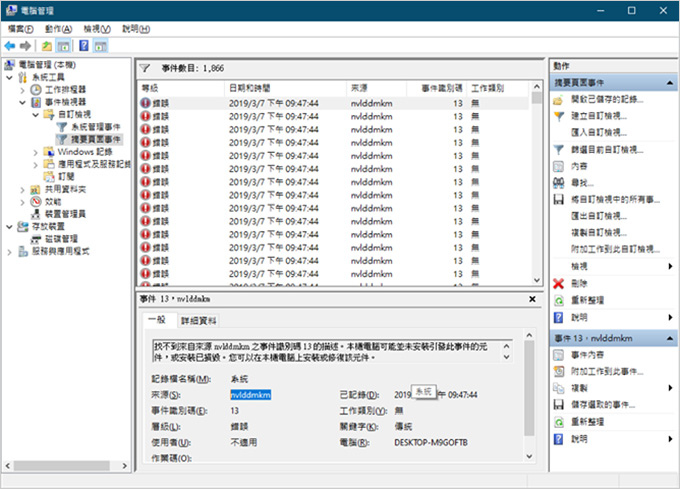The height and width of the screenshot is (489, 680).
Task: Expand the 效能 Performance node
Action: coord(23,202)
